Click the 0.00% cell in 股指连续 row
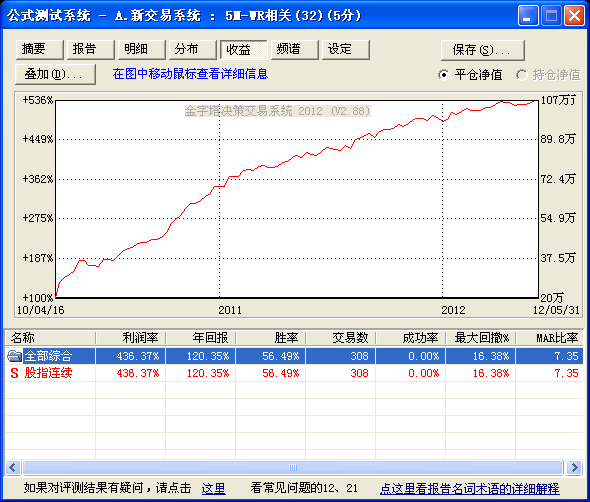 pos(411,373)
